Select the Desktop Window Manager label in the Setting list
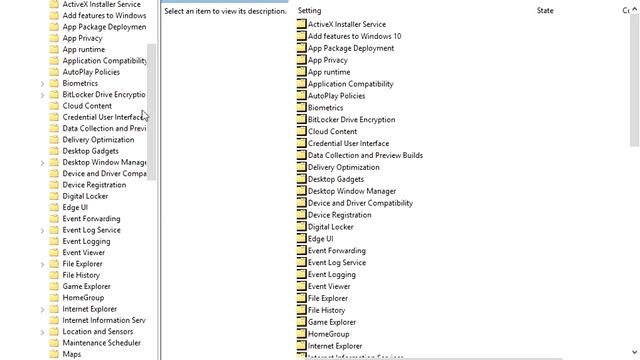The width and height of the screenshot is (640, 360). pyautogui.click(x=352, y=191)
